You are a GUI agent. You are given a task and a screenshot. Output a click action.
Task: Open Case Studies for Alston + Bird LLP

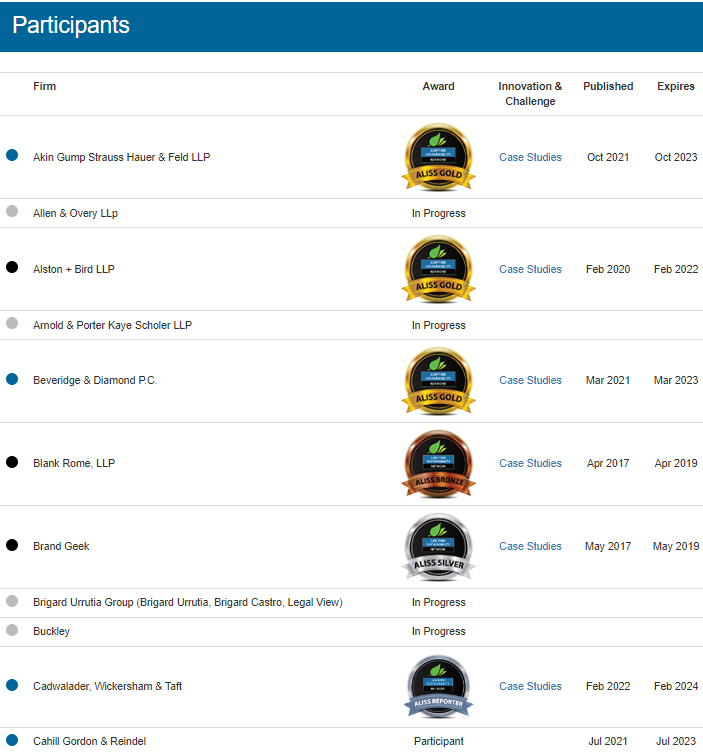[530, 269]
